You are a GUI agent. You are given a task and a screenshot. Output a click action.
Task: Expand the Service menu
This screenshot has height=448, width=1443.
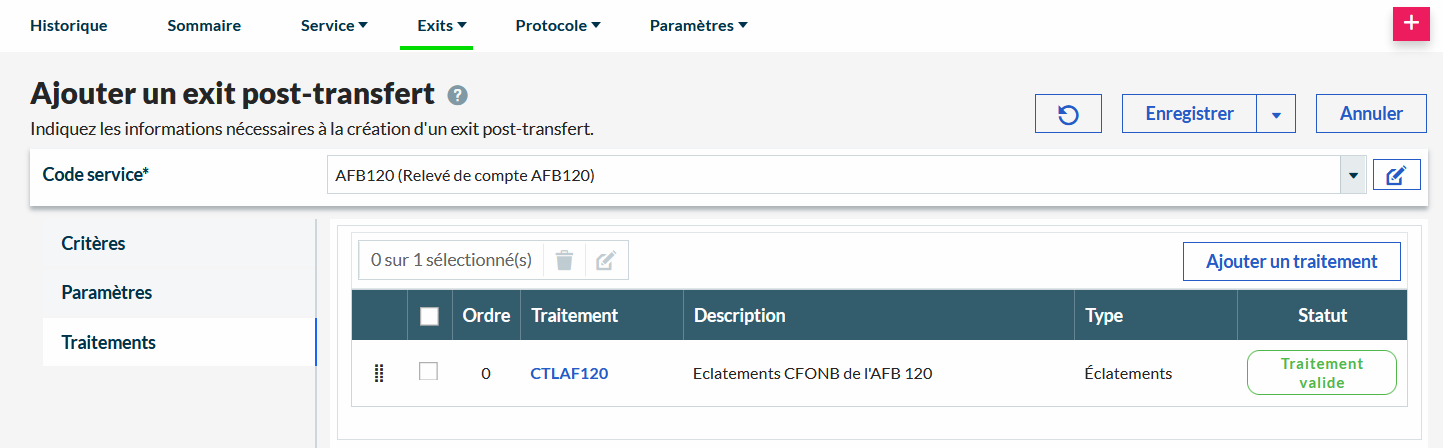click(x=334, y=26)
